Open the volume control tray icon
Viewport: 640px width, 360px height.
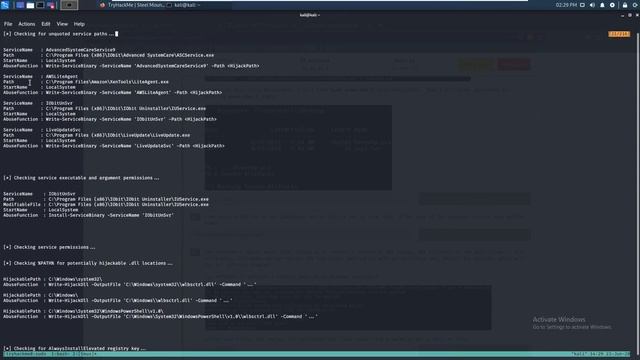coord(592,5)
